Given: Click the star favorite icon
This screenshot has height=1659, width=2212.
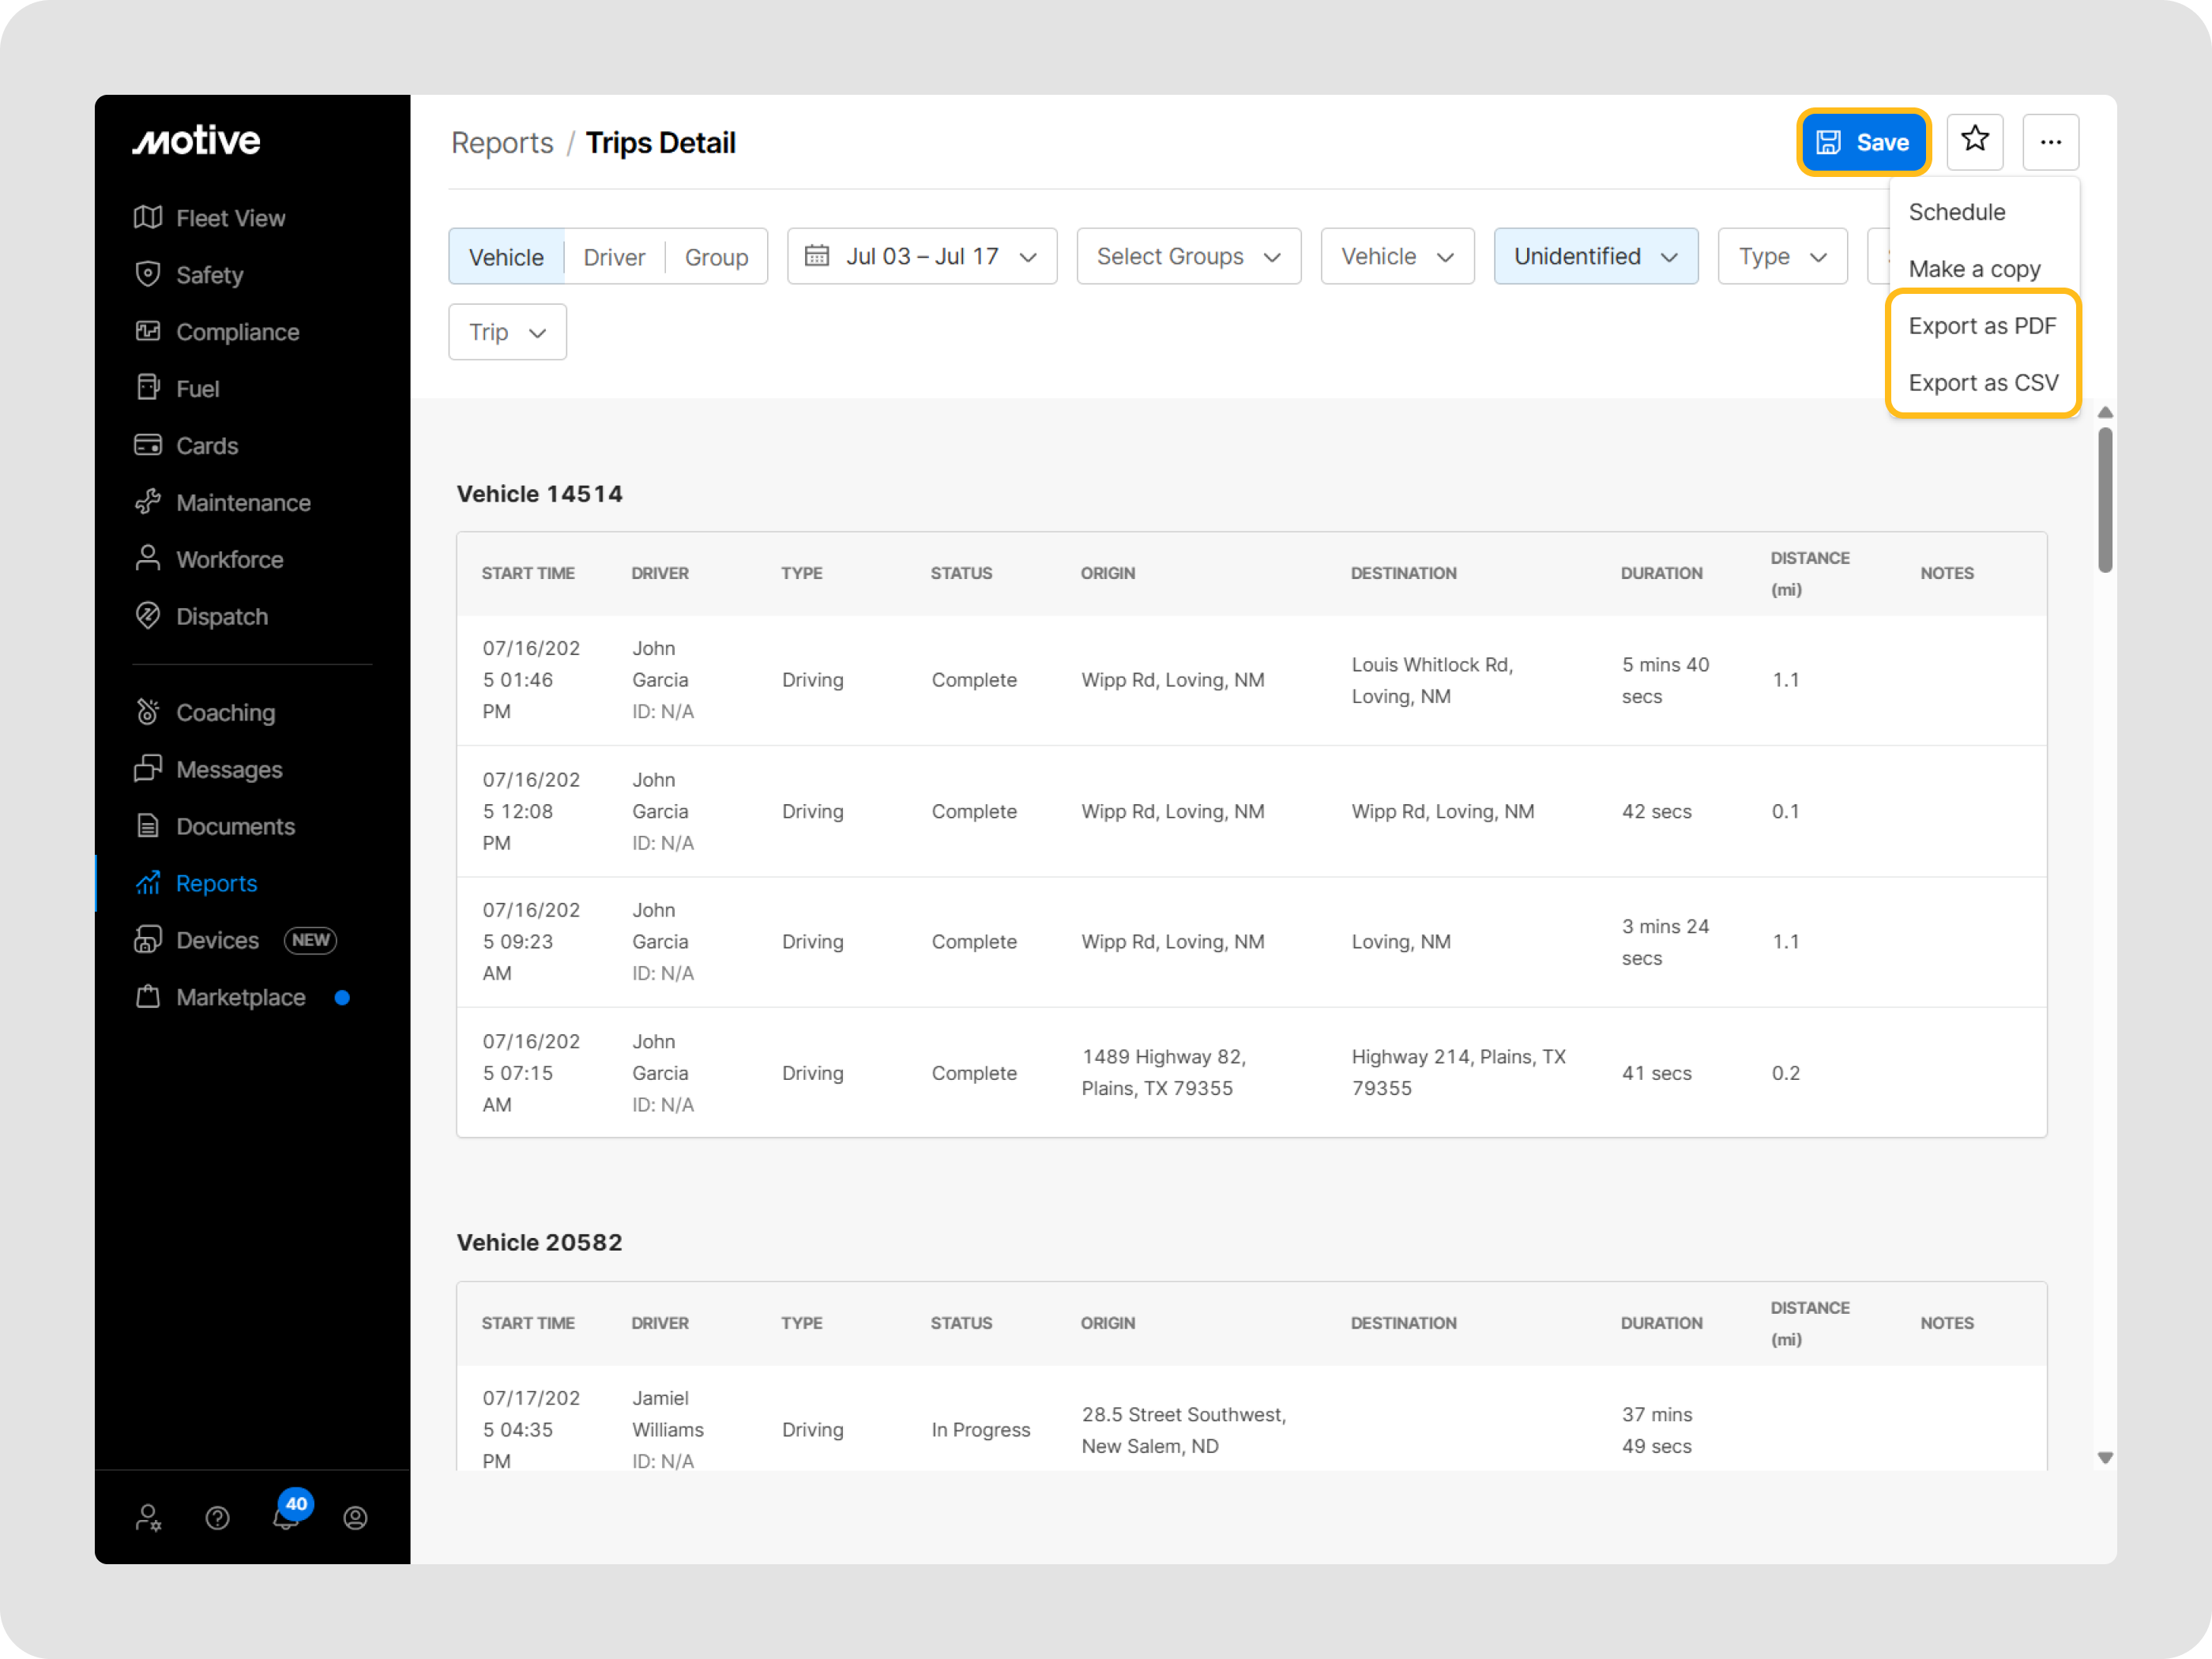Looking at the screenshot, I should click(1974, 141).
